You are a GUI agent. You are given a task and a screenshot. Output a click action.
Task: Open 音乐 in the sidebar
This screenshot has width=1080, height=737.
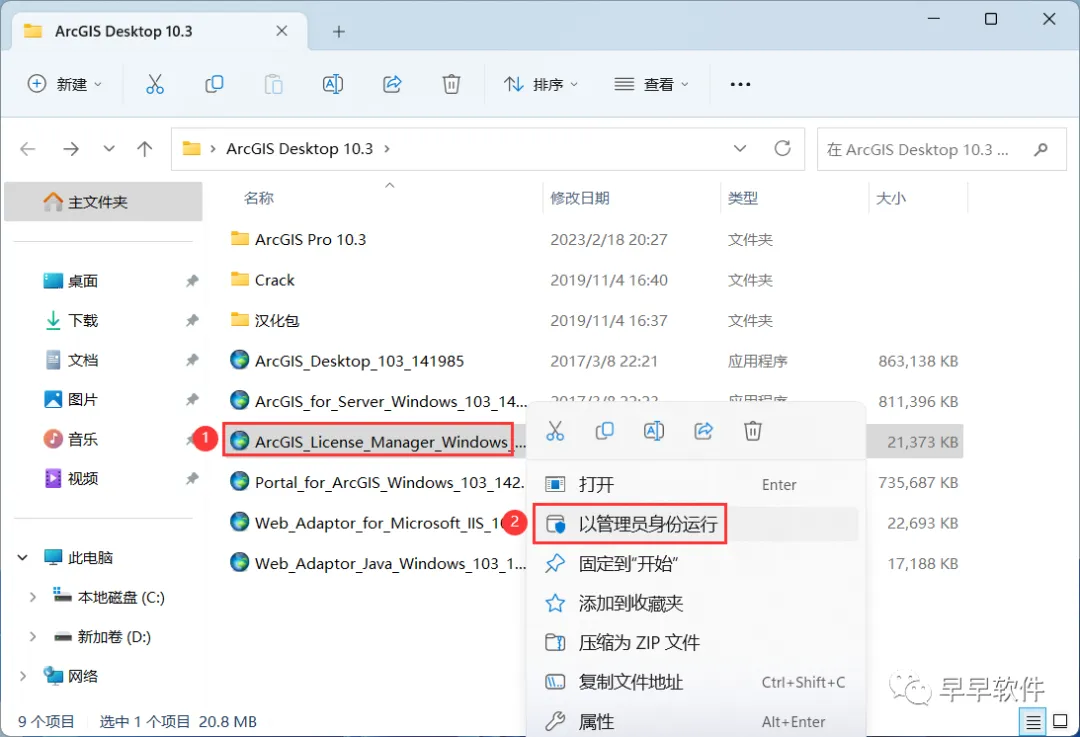[83, 439]
